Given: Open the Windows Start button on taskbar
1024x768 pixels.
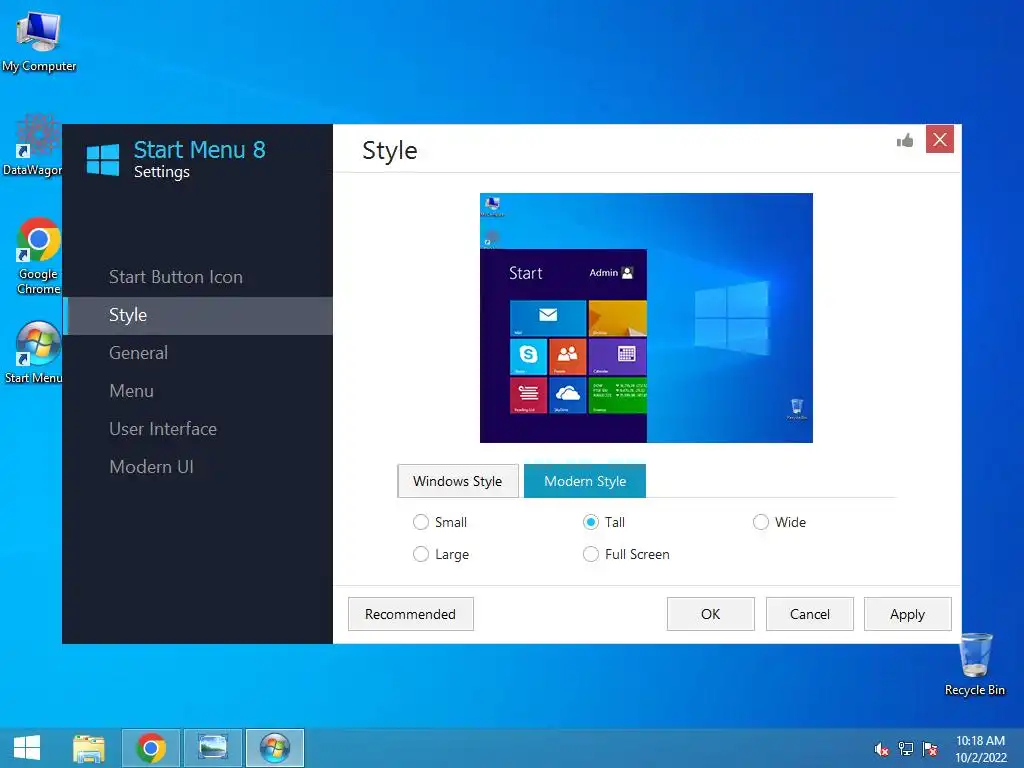Looking at the screenshot, I should [27, 748].
